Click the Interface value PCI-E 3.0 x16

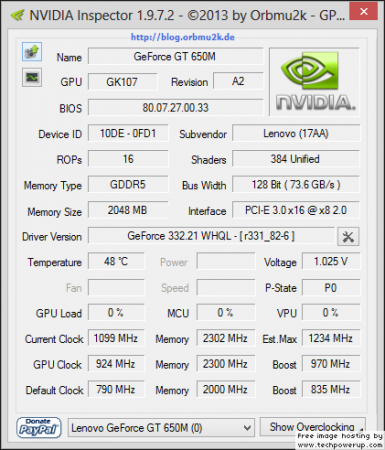coord(296,210)
